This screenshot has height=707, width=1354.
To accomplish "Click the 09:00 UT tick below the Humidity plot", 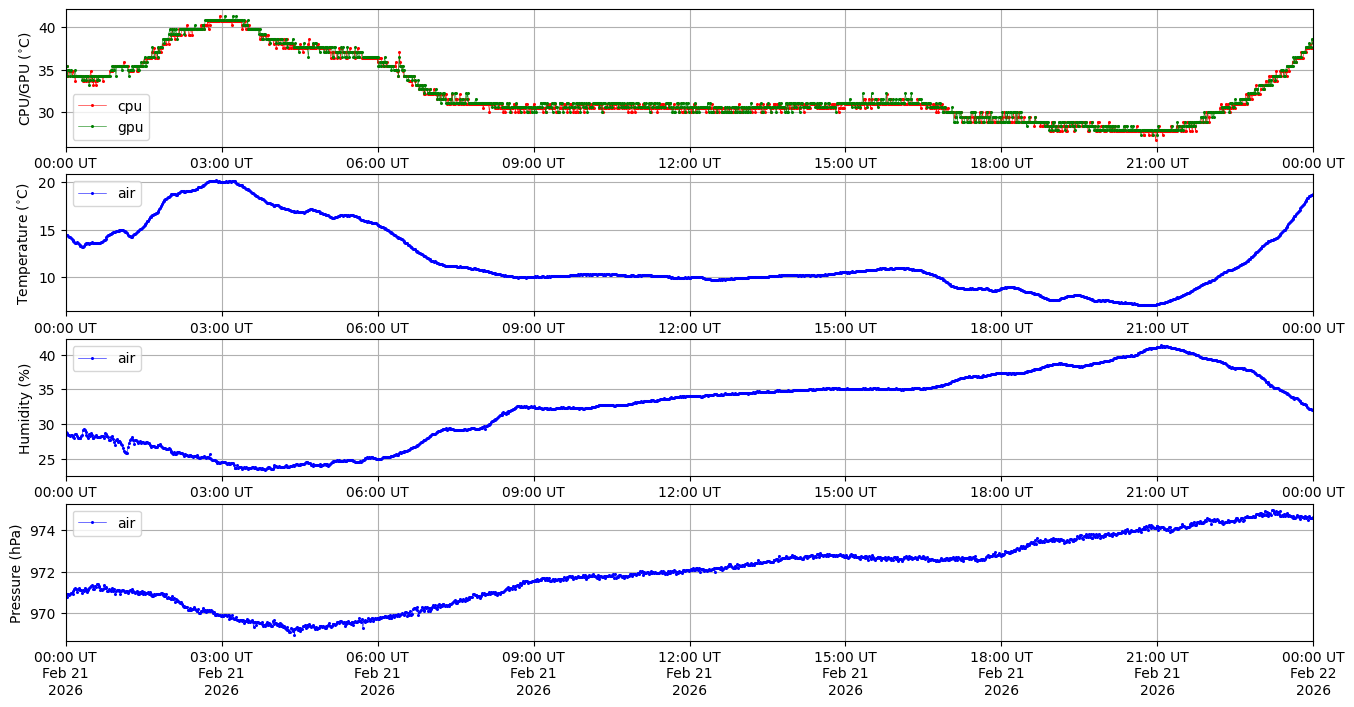I will (533, 492).
